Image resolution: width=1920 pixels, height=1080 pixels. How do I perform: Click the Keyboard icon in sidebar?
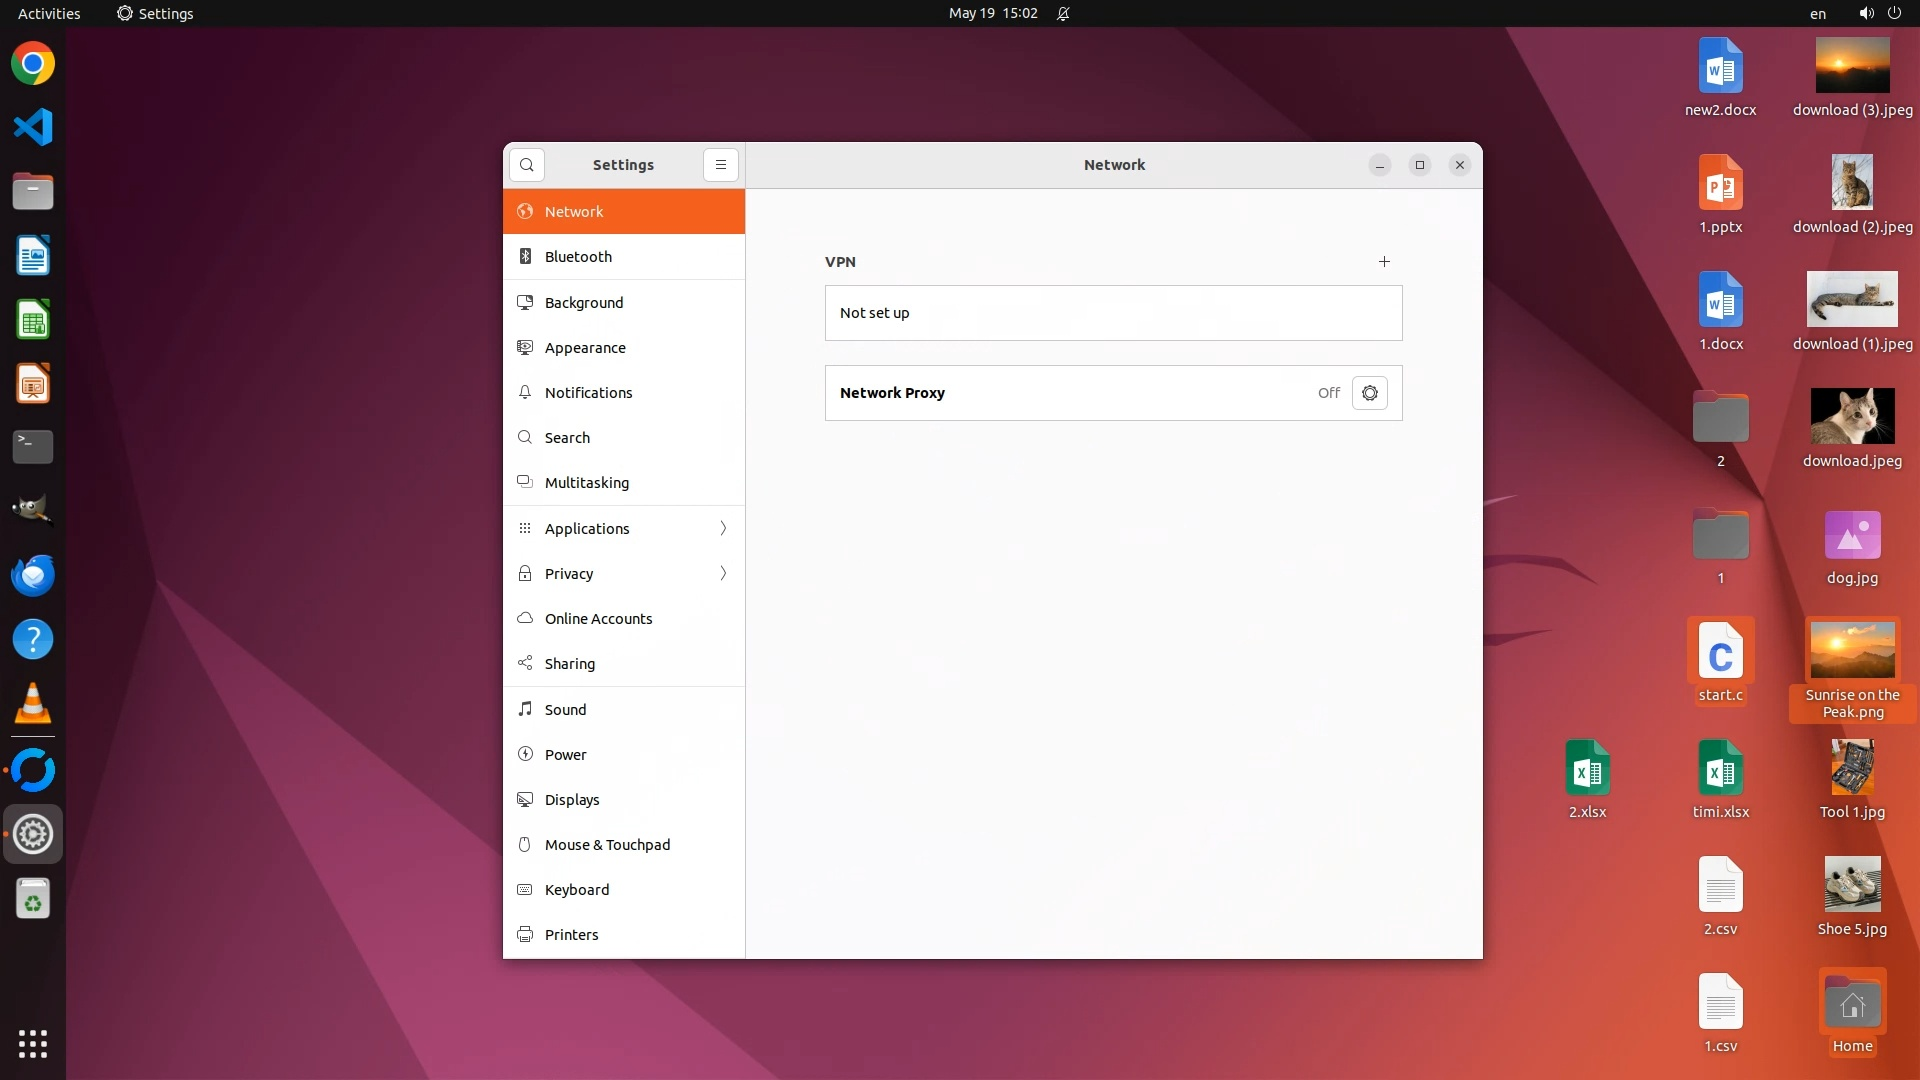[x=525, y=889]
